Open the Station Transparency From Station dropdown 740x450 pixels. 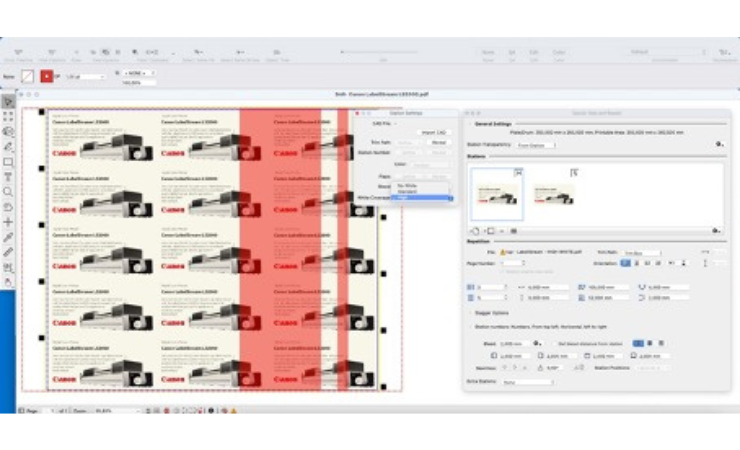(x=535, y=145)
